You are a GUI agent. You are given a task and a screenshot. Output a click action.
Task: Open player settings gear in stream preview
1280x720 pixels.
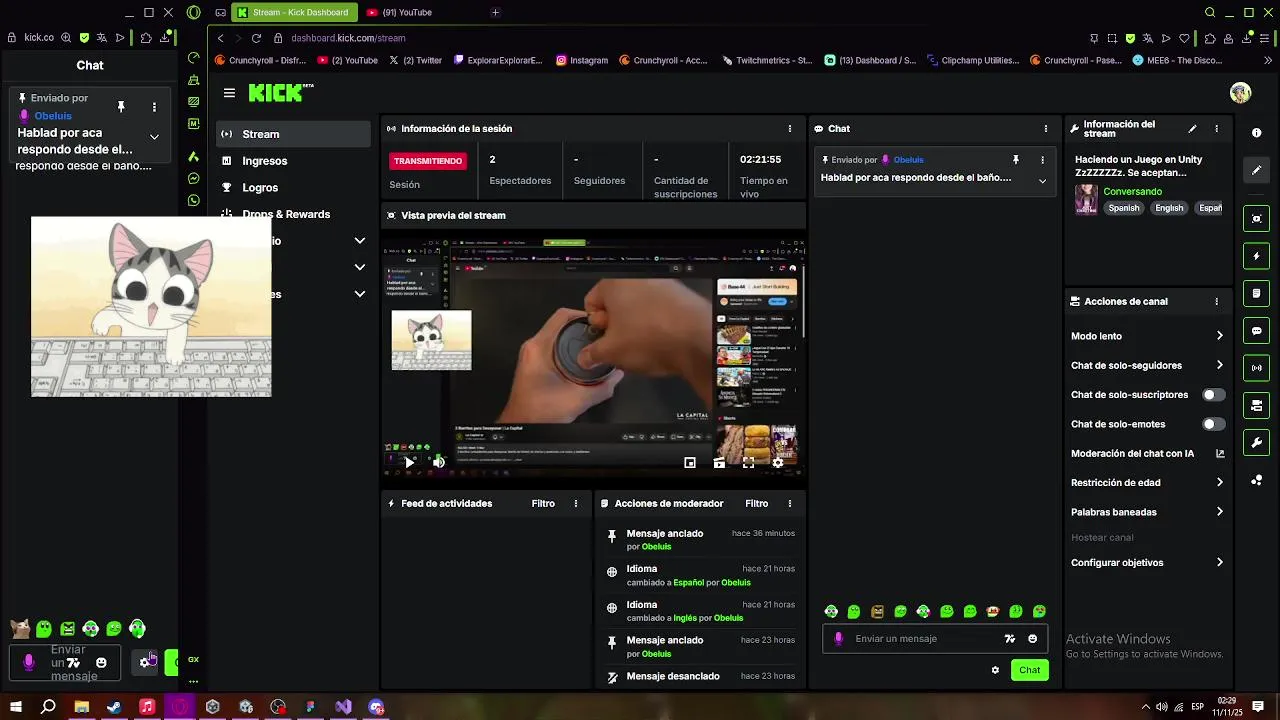pos(778,463)
